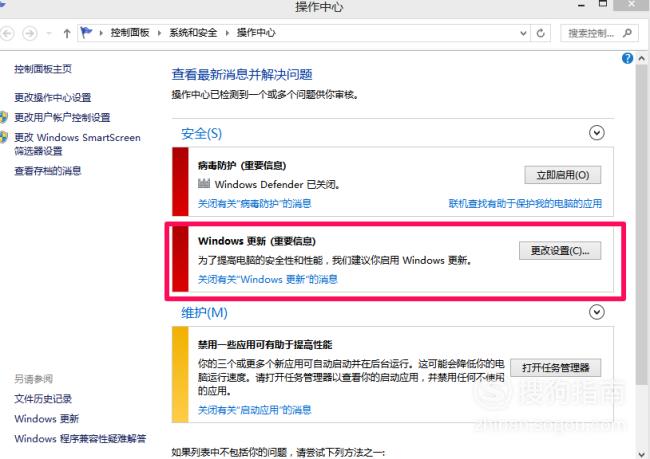This screenshot has width=650, height=459.
Task: Click the Windows 更新 (重要信息) title
Action: point(257,241)
